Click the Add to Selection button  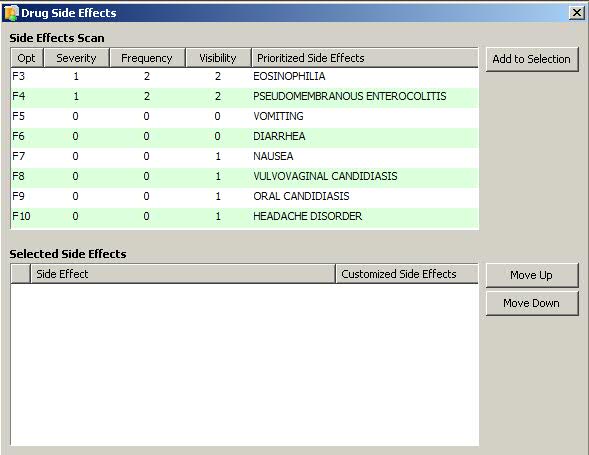(x=532, y=59)
